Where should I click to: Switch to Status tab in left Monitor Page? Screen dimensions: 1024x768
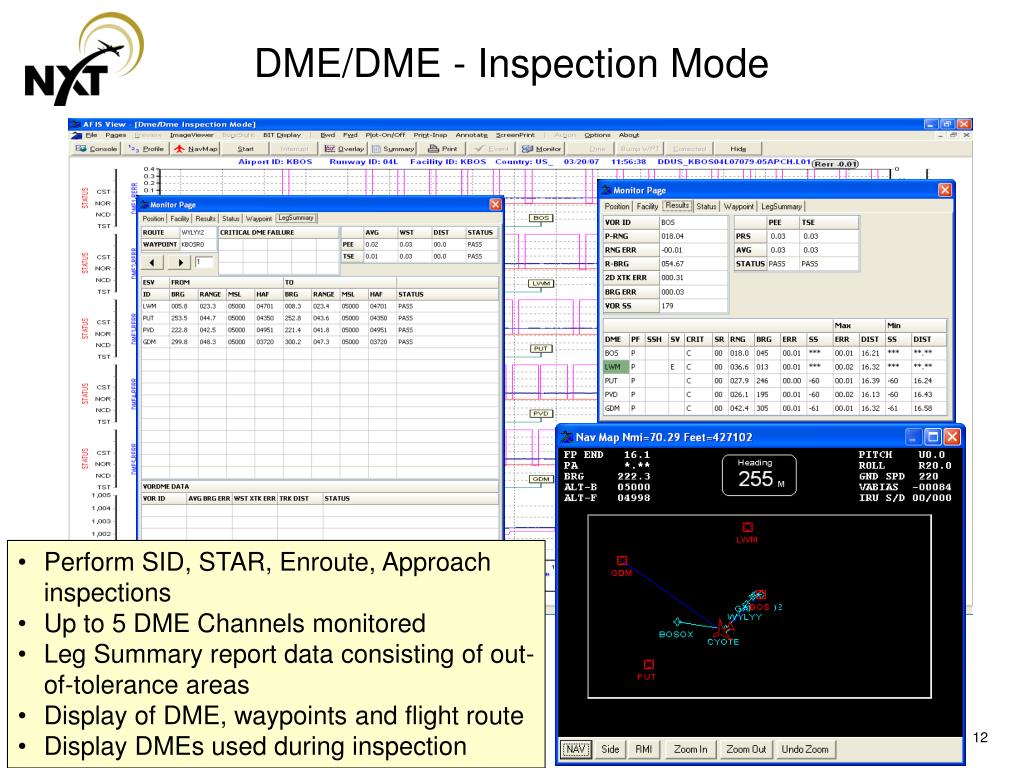click(x=231, y=219)
